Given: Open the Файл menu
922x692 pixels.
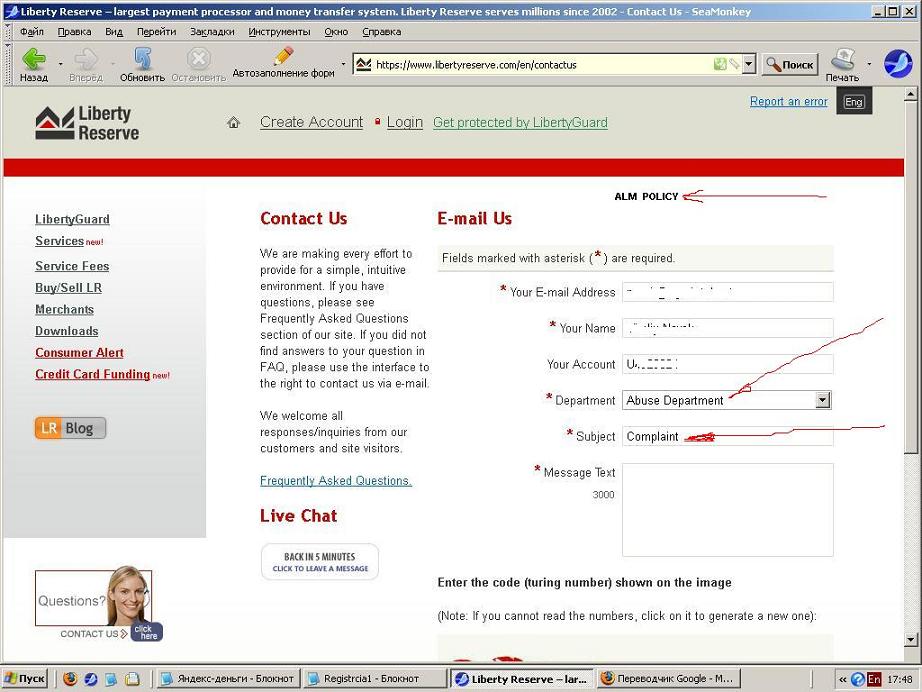Looking at the screenshot, I should [32, 32].
